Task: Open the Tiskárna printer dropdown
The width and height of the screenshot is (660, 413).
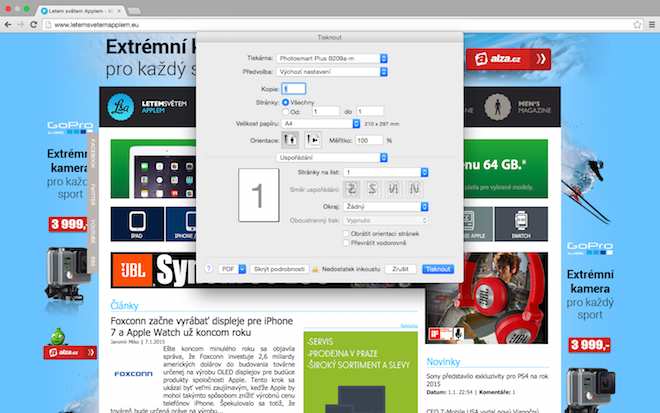Action: click(x=332, y=59)
